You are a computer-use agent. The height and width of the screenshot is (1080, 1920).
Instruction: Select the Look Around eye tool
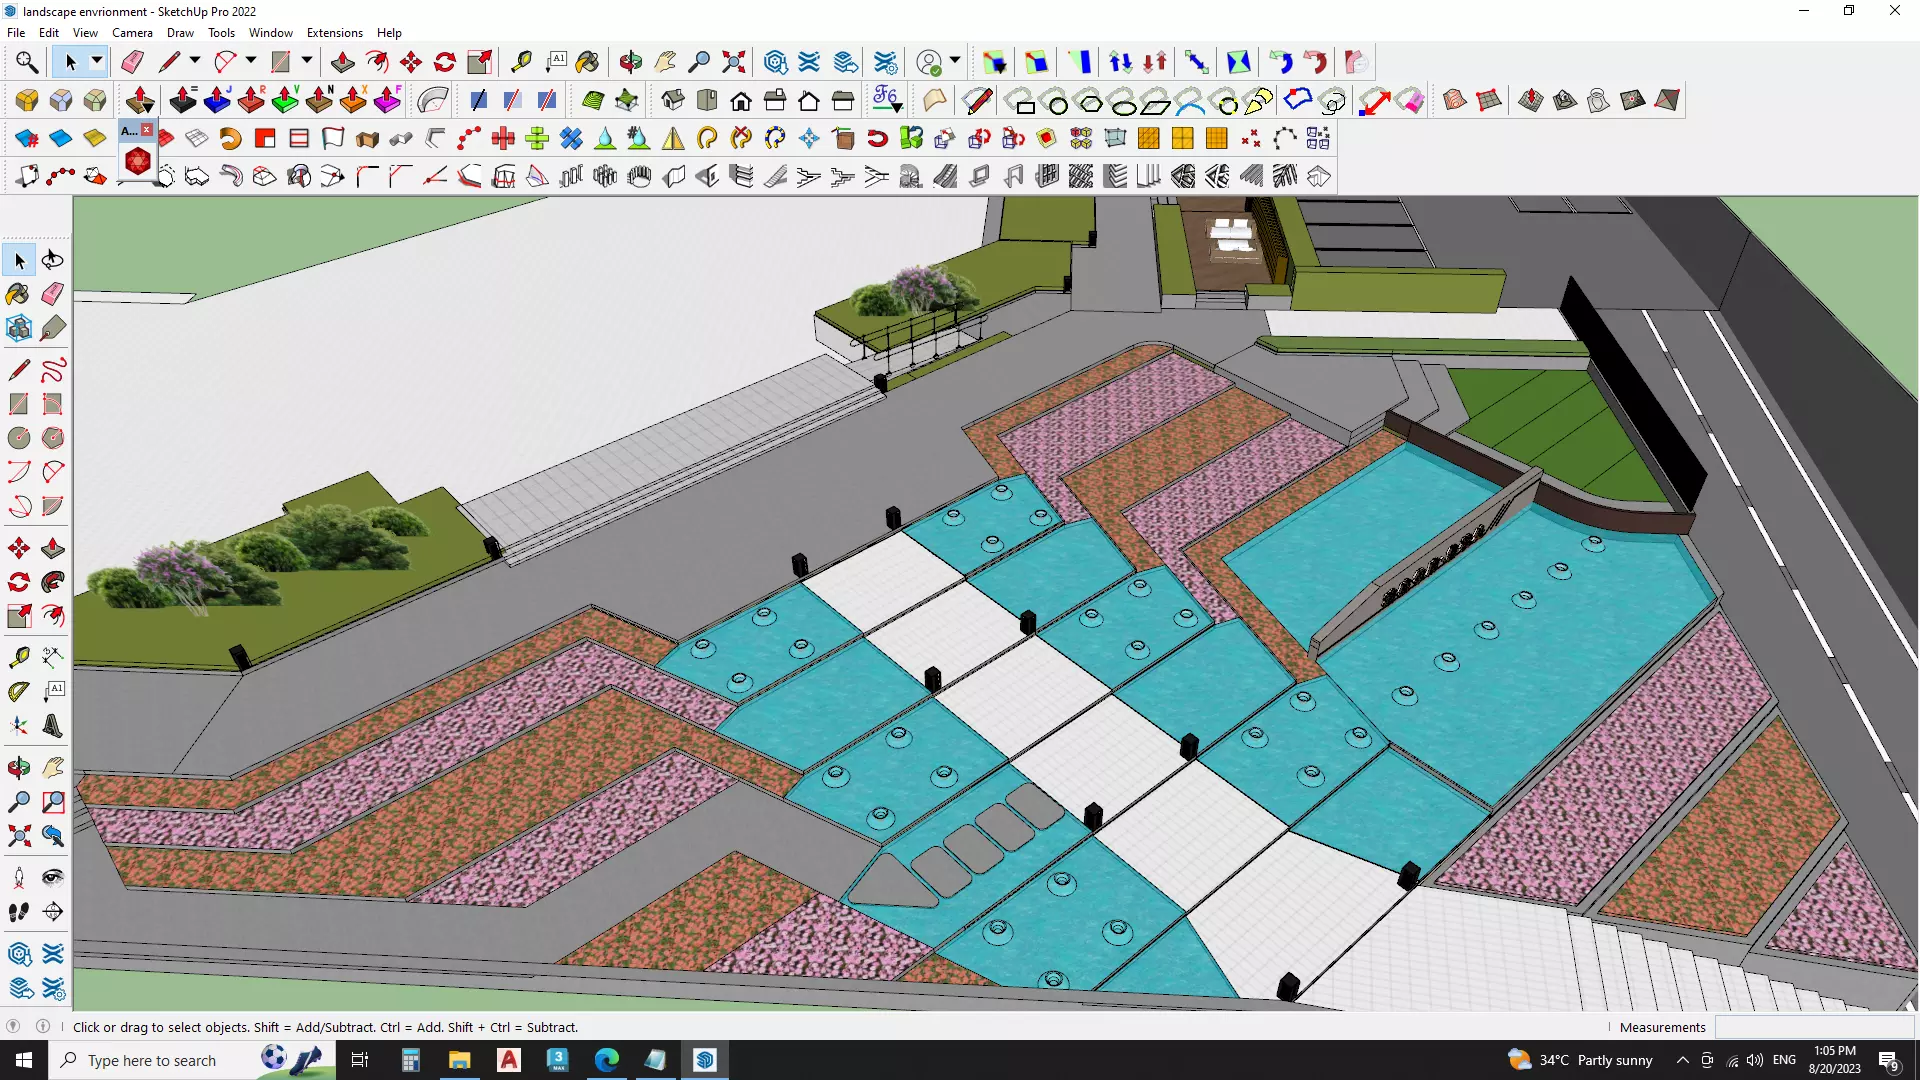tap(53, 878)
